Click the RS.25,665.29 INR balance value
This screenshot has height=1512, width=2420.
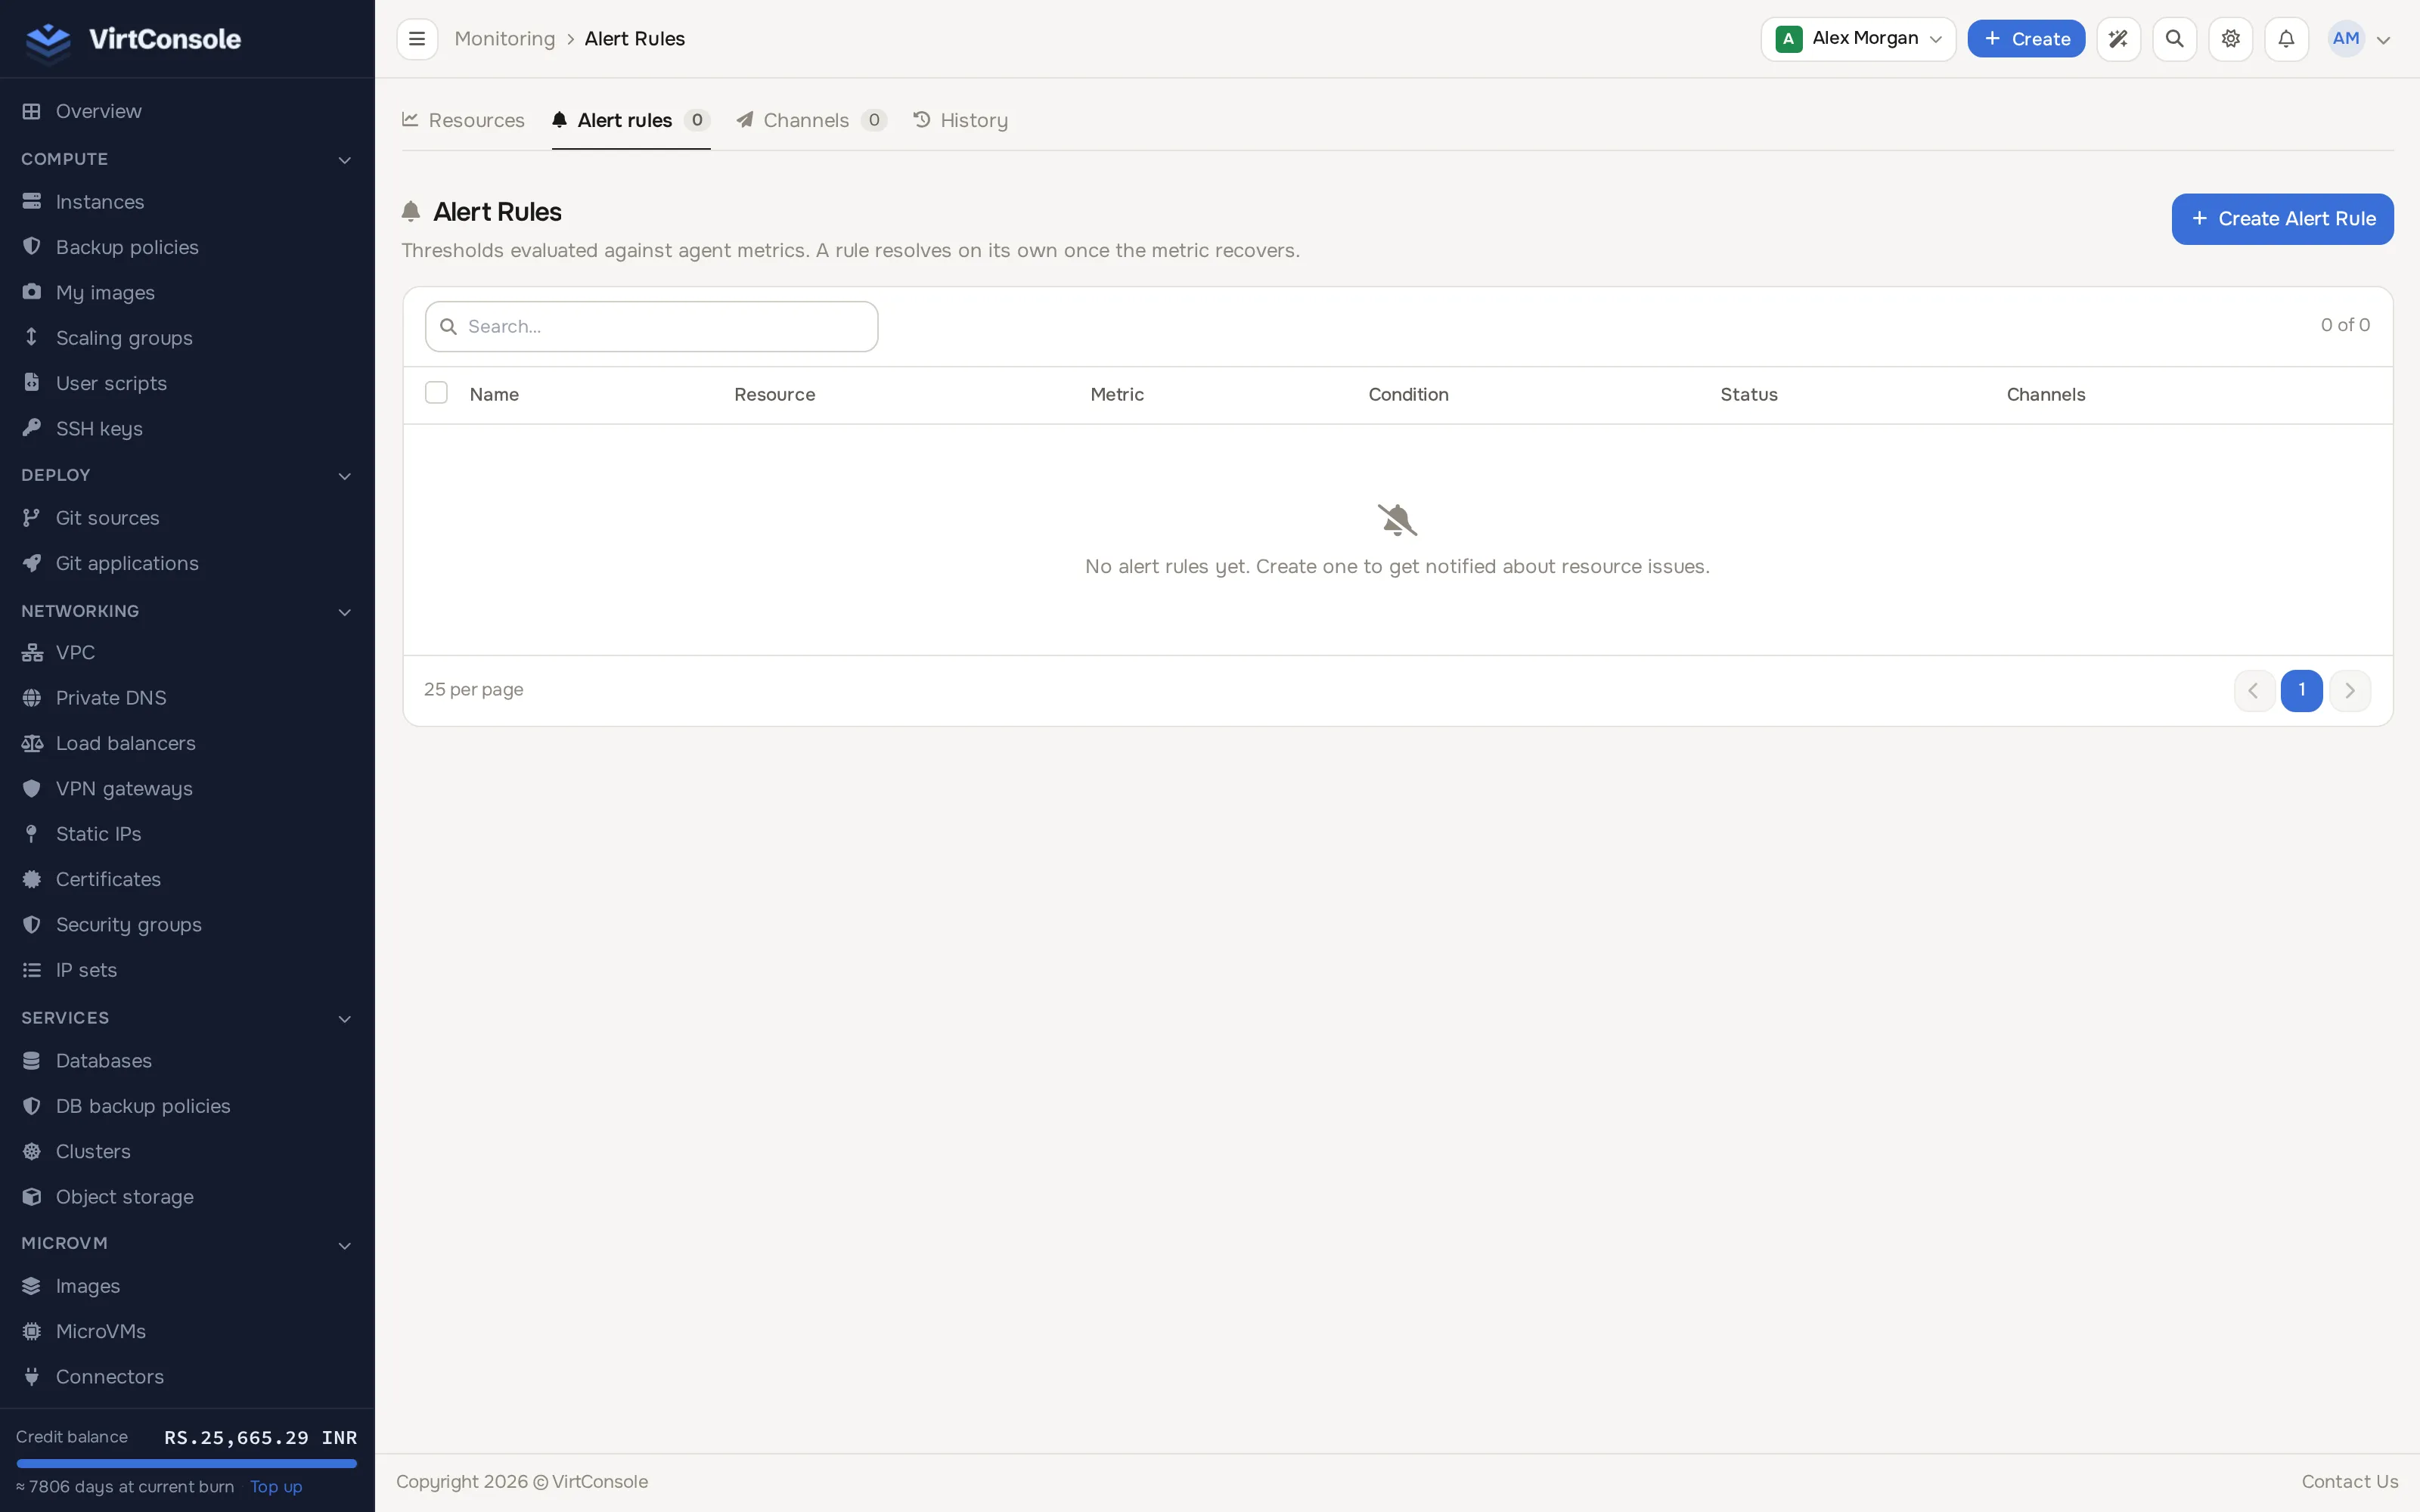(260, 1438)
